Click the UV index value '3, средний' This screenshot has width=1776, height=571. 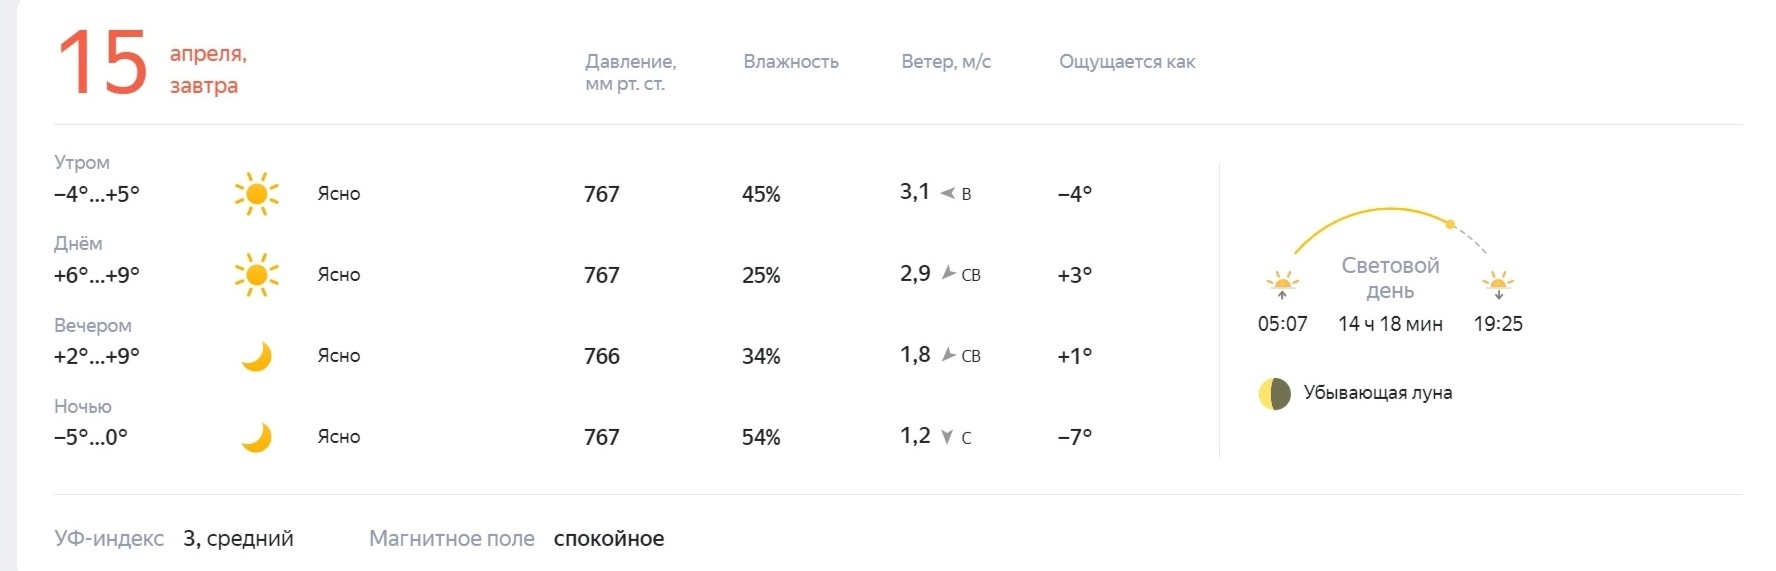tap(238, 538)
